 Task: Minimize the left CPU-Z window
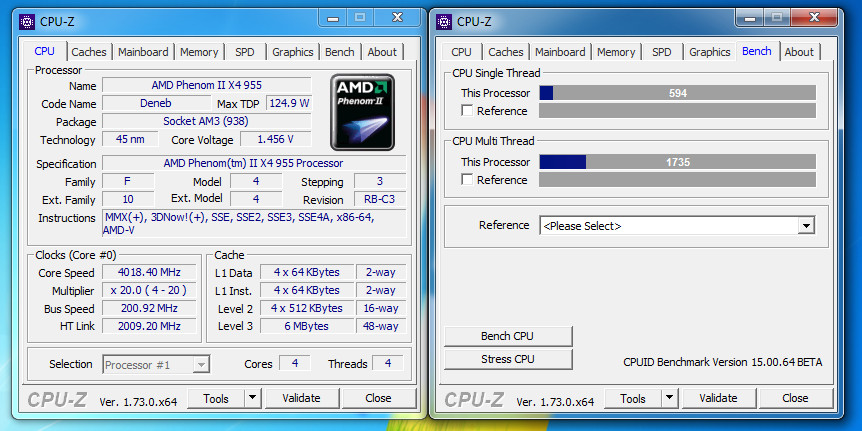333,18
